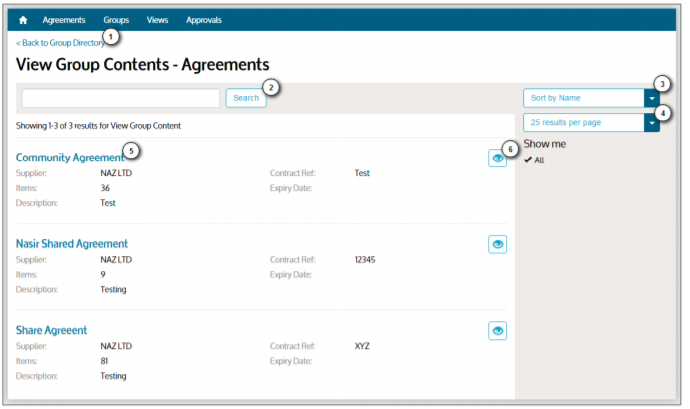Go to the Views menu item
The image size is (690, 409).
[157, 20]
